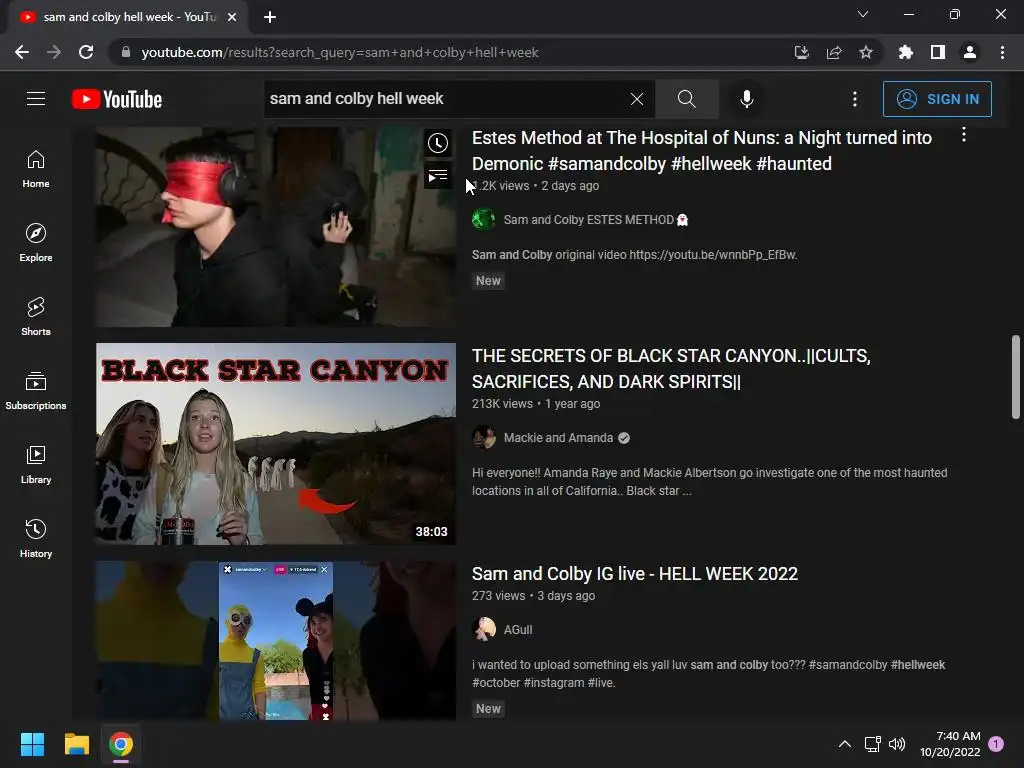This screenshot has width=1024, height=768.
Task: View site information padlock icon
Action: click(x=126, y=52)
